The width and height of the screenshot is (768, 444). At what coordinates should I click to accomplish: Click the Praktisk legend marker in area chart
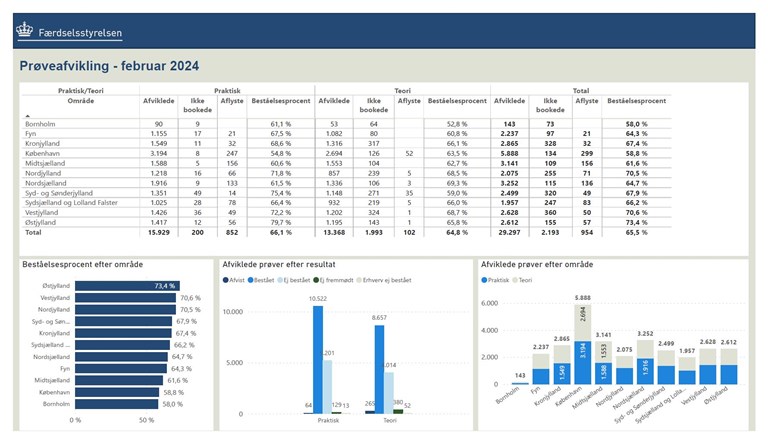point(486,281)
